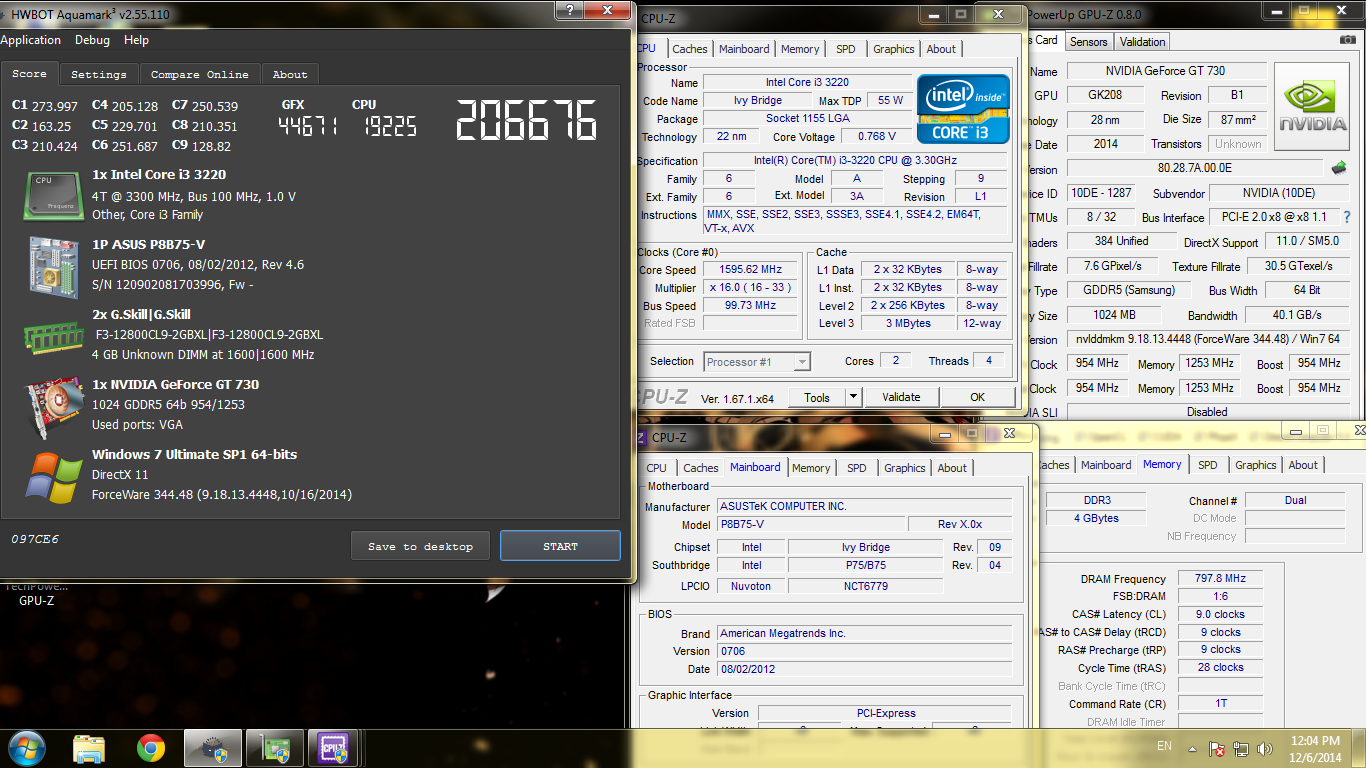Click the NVIDIA logo in GPU-Z
Viewport: 1366px width, 768px height.
click(x=1312, y=107)
